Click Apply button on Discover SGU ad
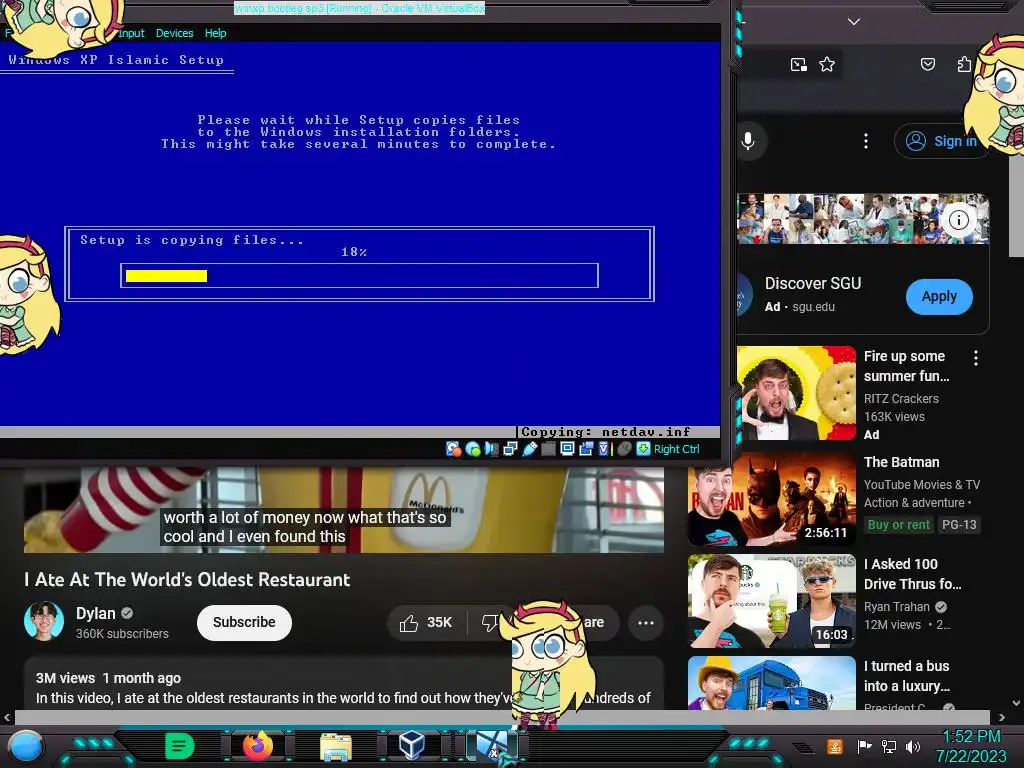Viewport: 1024px width, 768px height. coord(939,296)
